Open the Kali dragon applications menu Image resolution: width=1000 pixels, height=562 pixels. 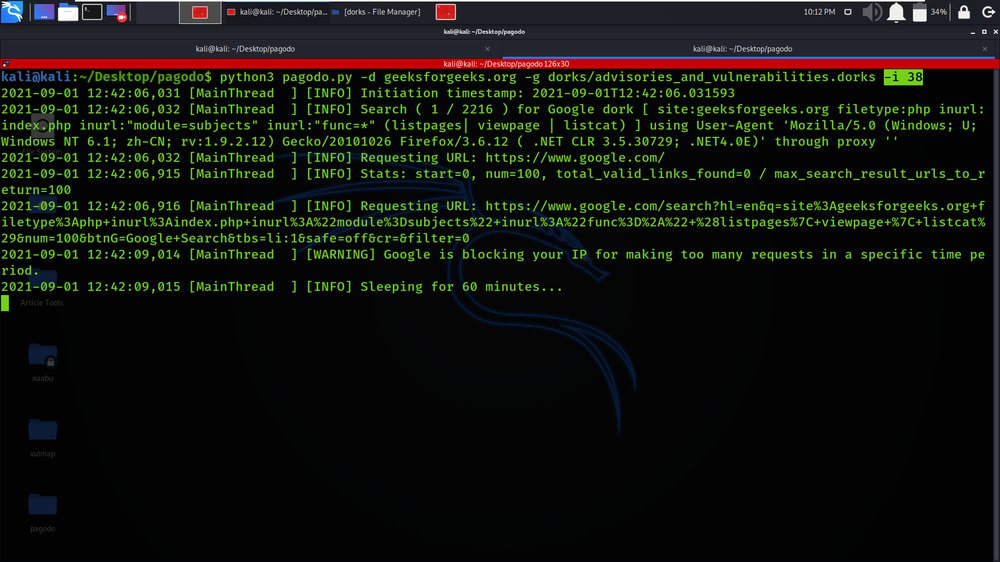coord(11,11)
